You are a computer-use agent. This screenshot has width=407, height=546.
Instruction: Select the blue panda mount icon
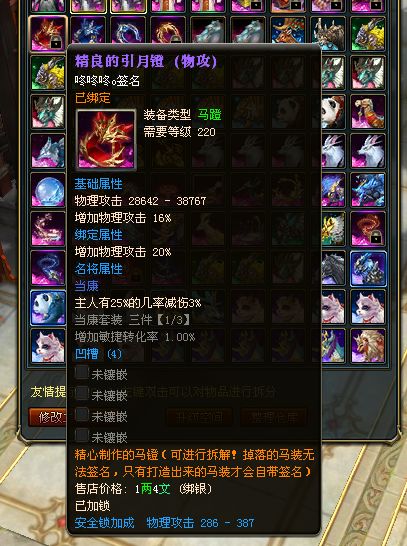(x=48, y=307)
